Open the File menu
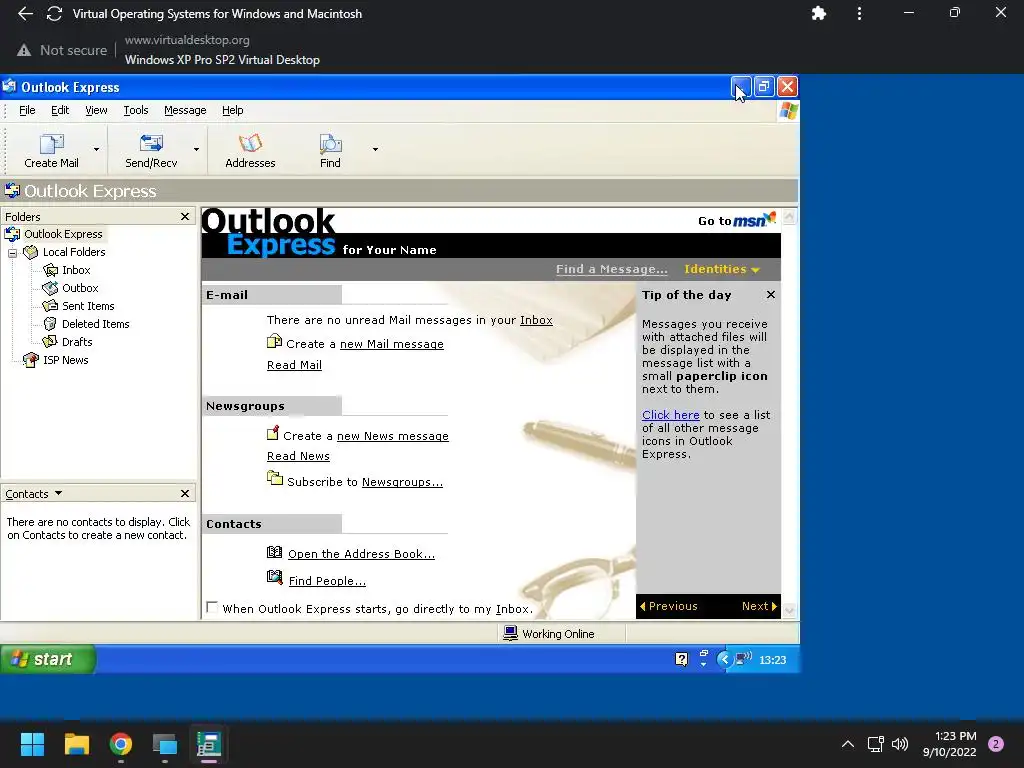Screen dimensions: 1024x768 [27, 110]
